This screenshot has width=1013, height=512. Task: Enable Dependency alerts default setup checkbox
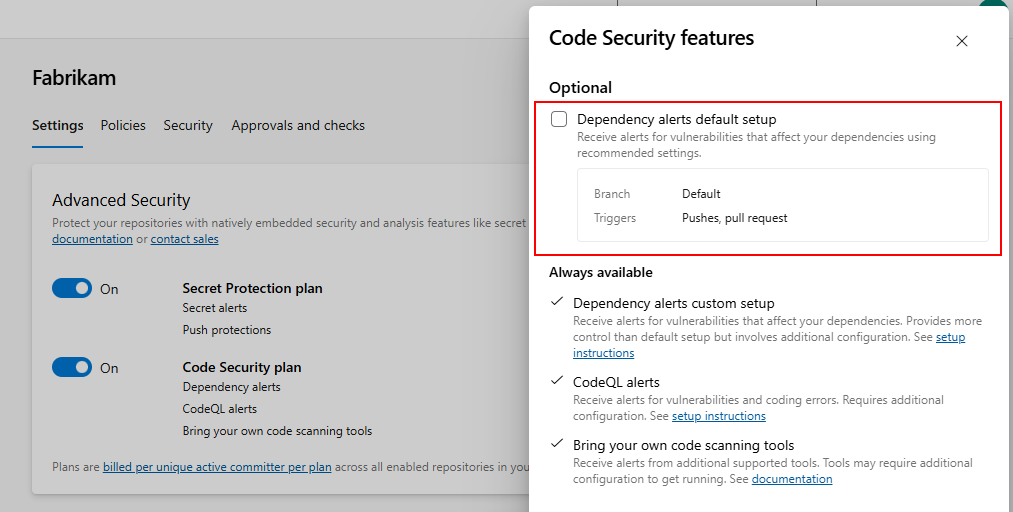point(560,119)
